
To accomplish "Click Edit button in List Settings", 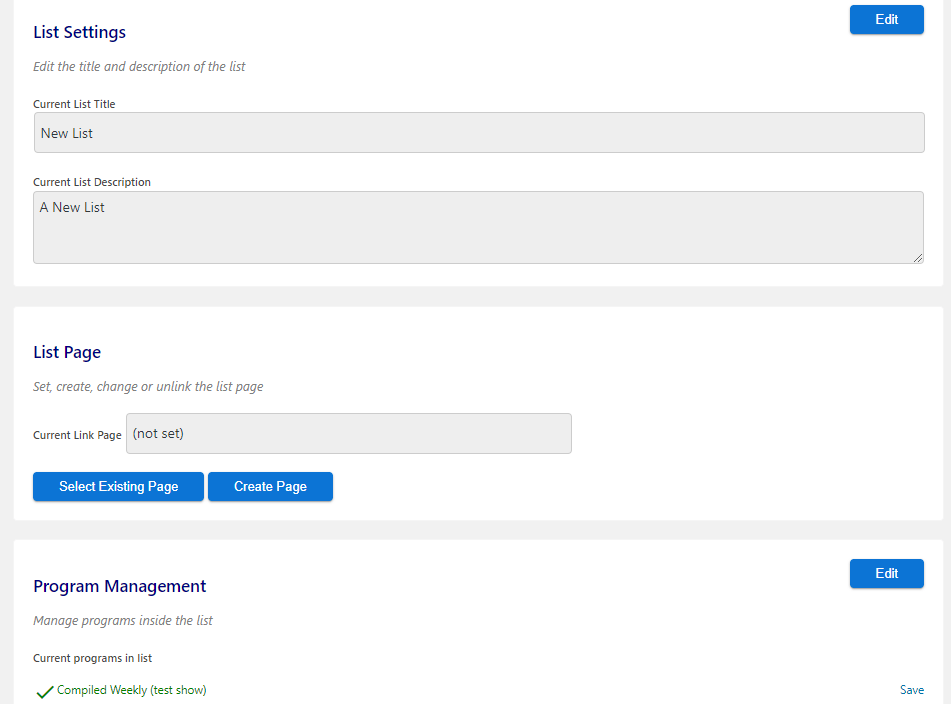I will click(886, 19).
